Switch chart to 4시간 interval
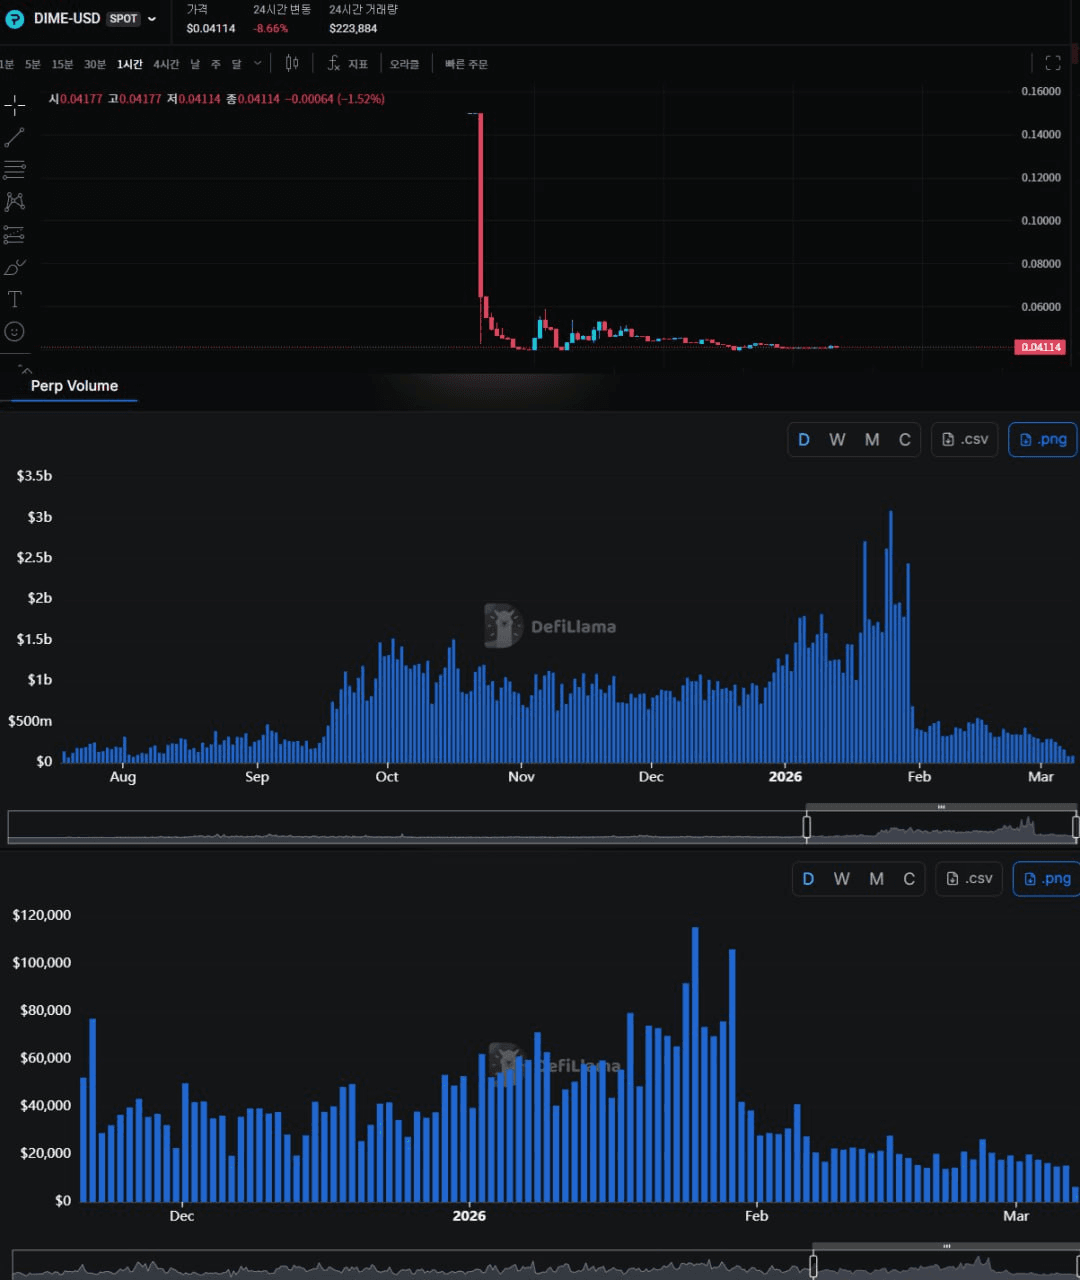1080x1280 pixels. point(166,64)
